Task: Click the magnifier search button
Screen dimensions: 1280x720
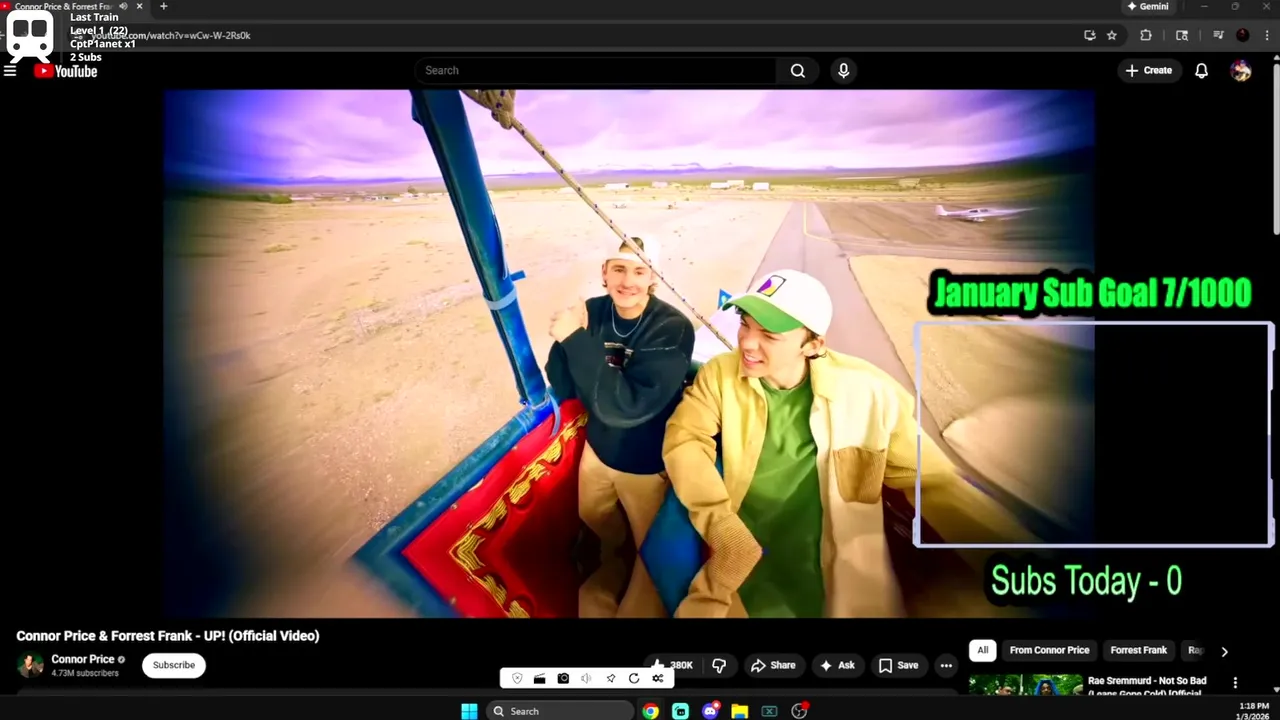Action: (798, 71)
